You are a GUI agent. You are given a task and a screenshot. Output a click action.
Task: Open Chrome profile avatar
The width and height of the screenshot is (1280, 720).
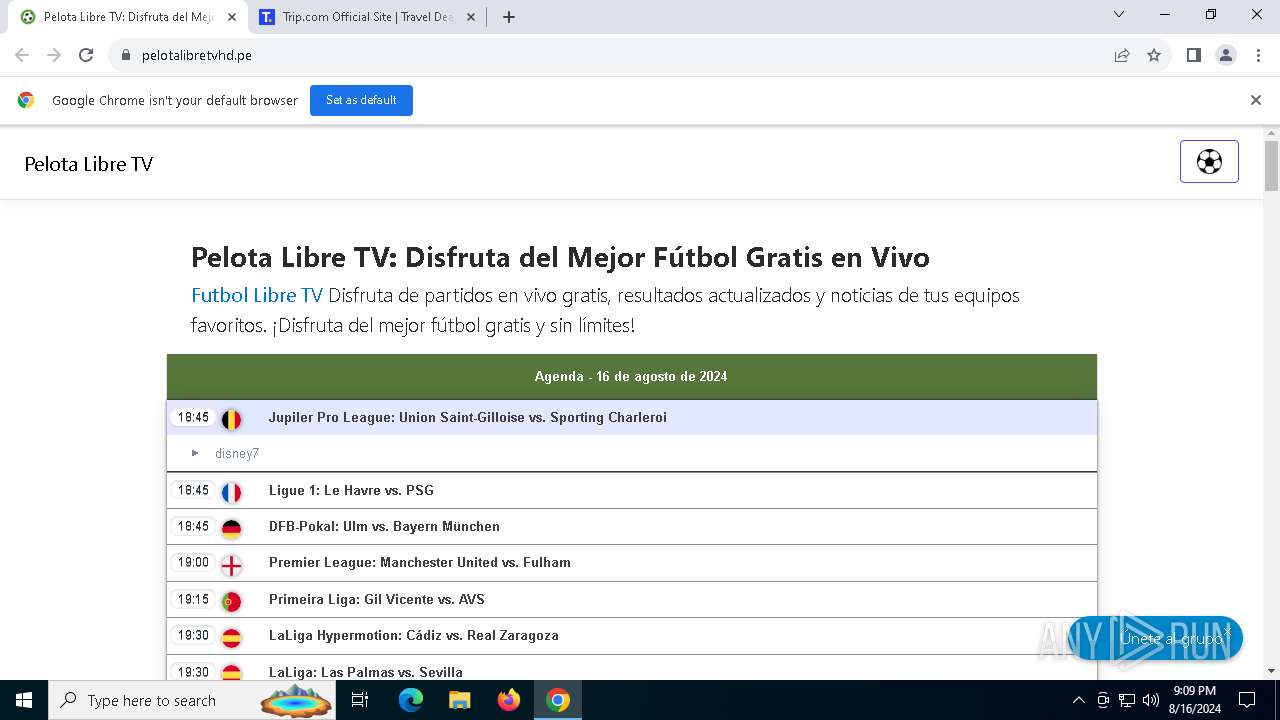[x=1226, y=55]
